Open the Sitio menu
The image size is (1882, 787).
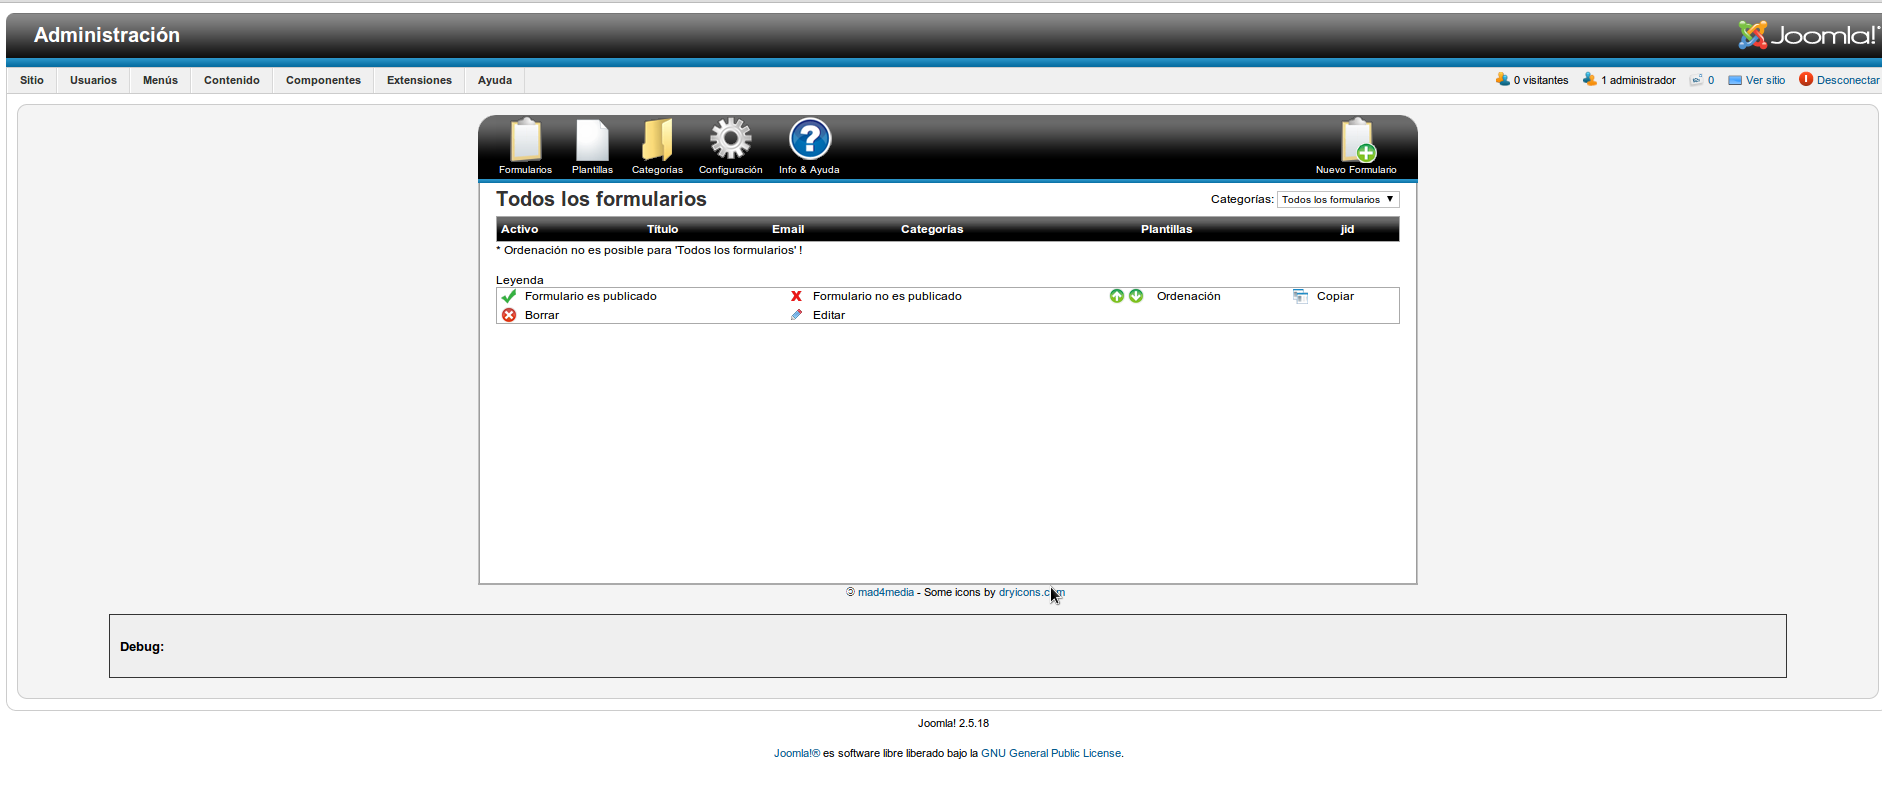point(32,80)
